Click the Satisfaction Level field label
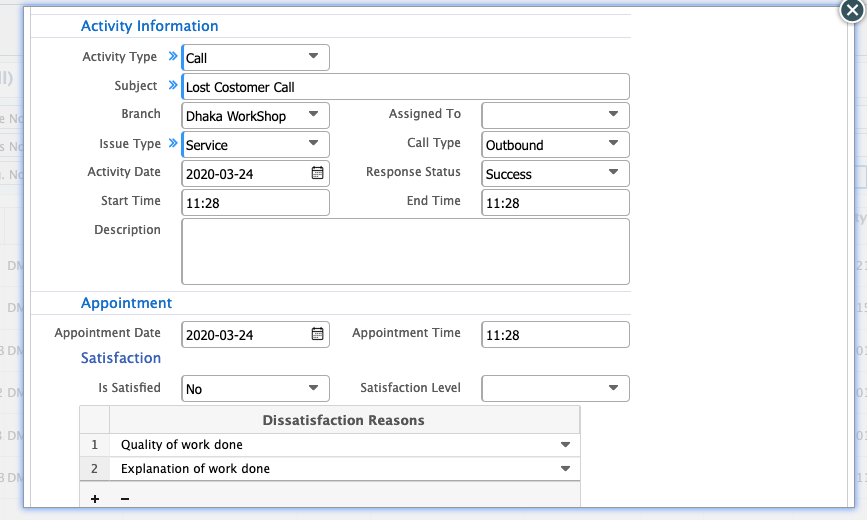Image resolution: width=867 pixels, height=520 pixels. tap(410, 388)
